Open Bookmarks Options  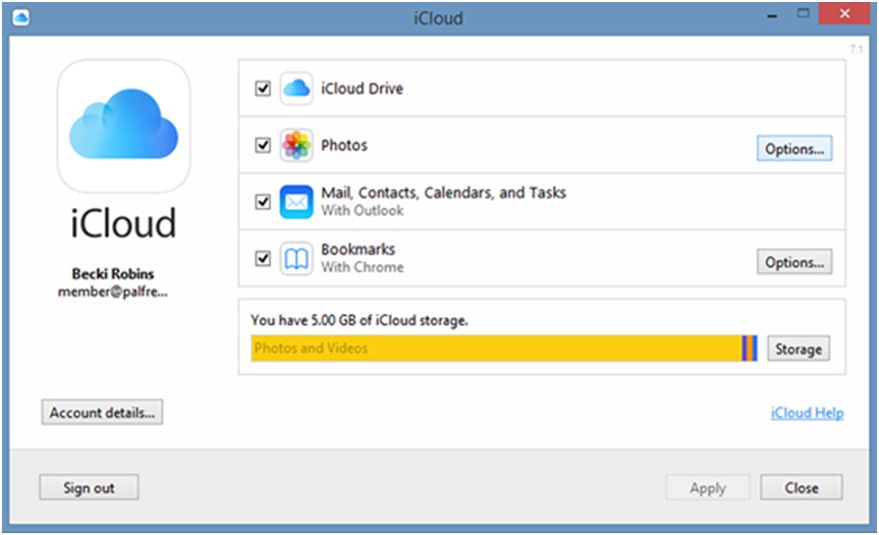[x=794, y=262]
